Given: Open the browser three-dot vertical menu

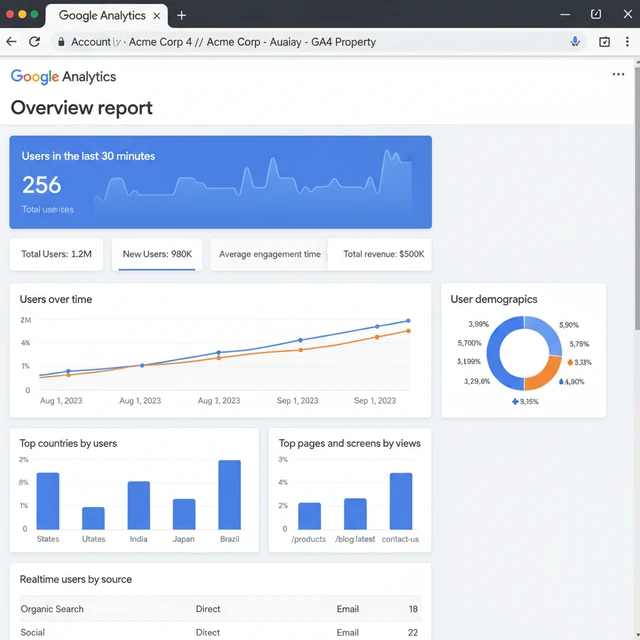Looking at the screenshot, I should tap(627, 42).
